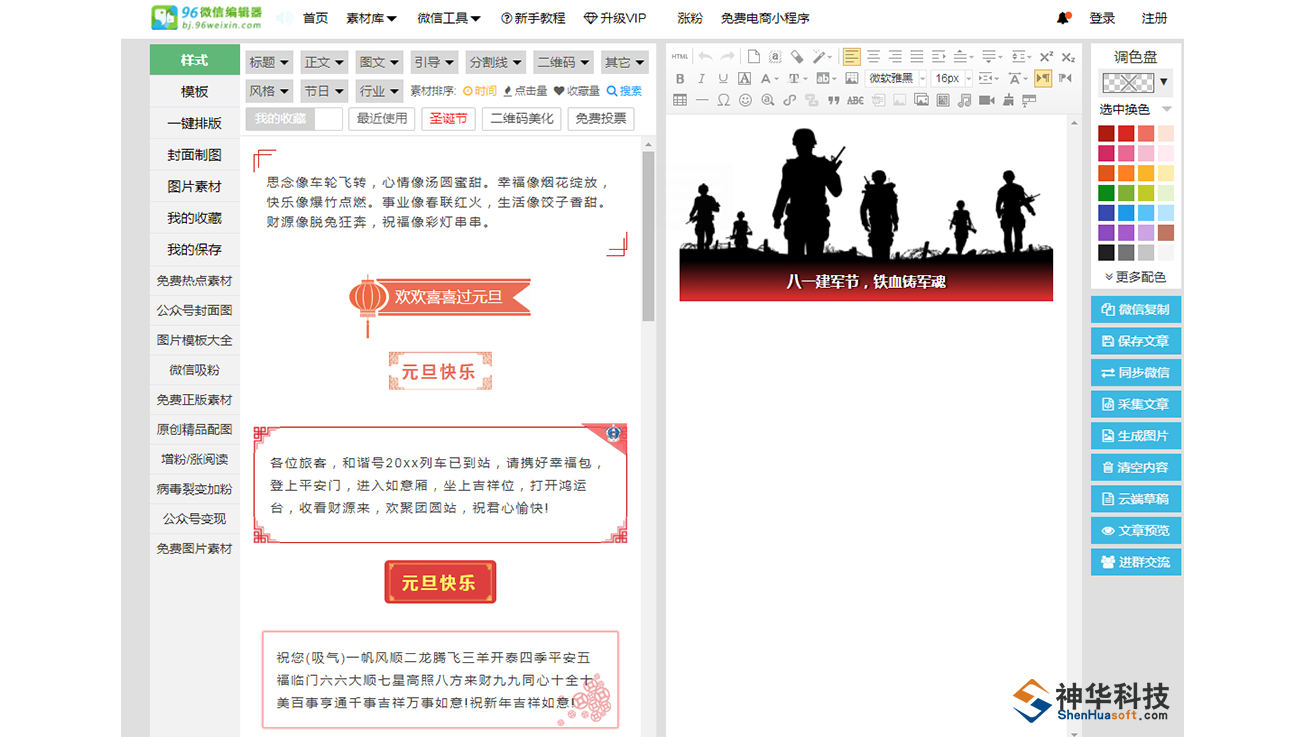Justify text in editor toolbar
The width and height of the screenshot is (1306, 737).
coord(917,57)
